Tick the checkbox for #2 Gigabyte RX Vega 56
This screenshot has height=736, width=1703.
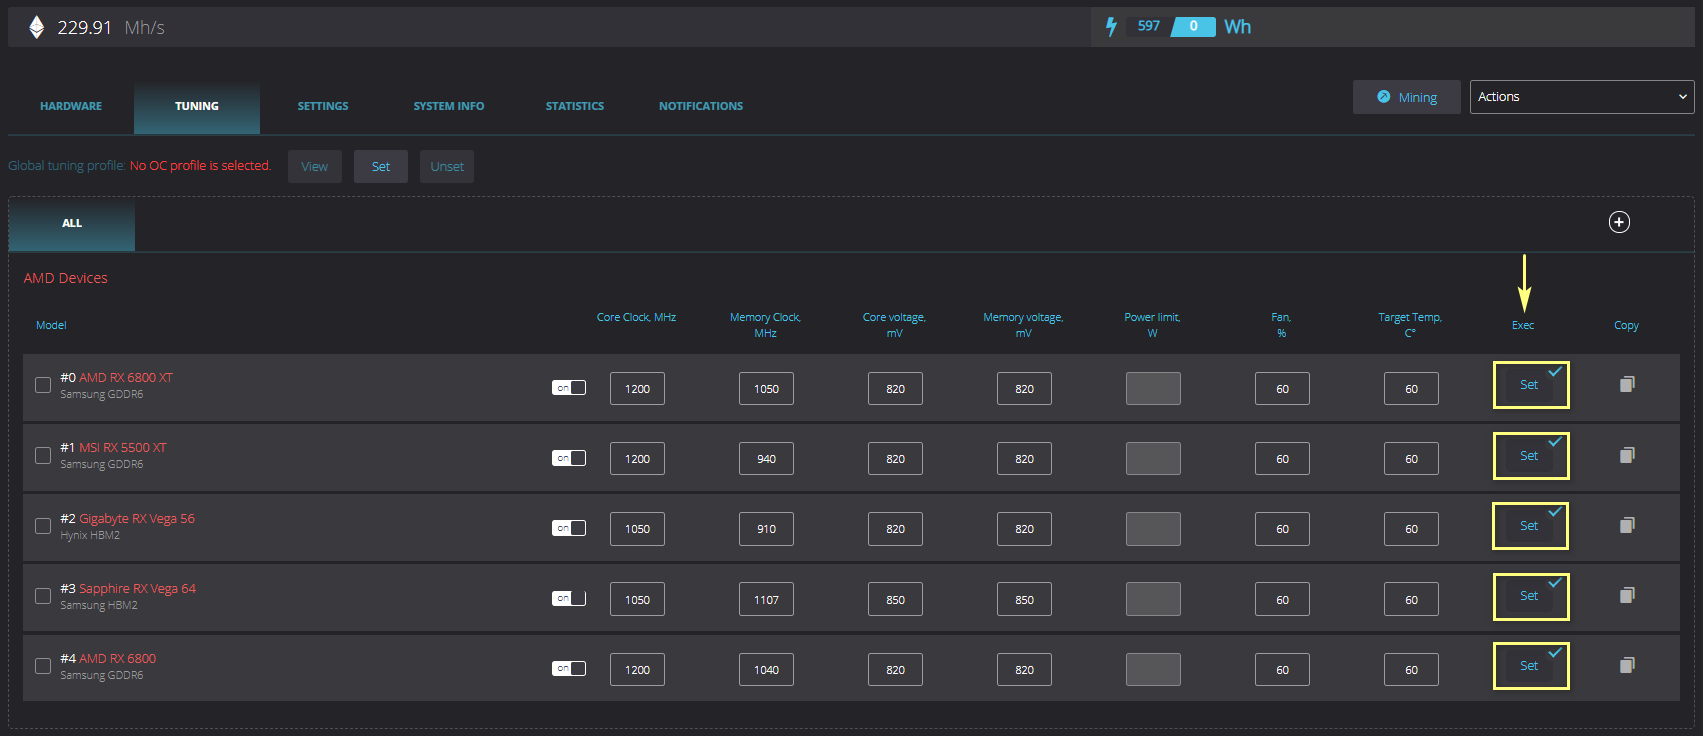[43, 526]
